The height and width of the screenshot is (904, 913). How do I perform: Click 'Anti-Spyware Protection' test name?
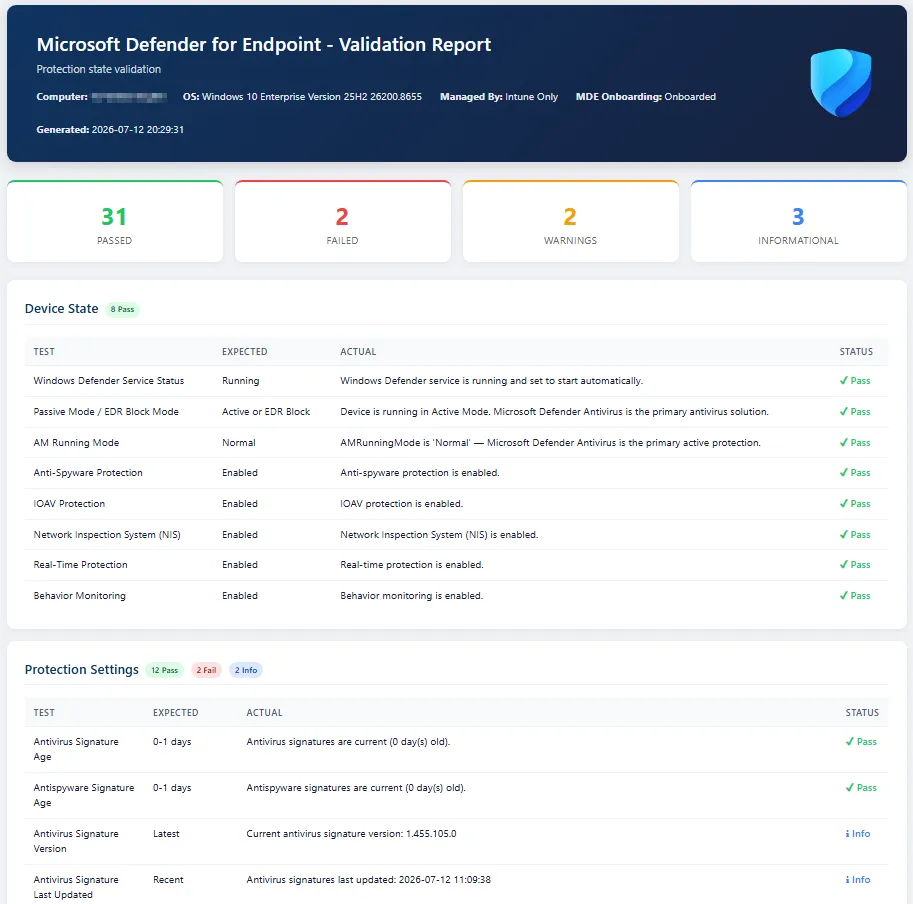click(88, 473)
